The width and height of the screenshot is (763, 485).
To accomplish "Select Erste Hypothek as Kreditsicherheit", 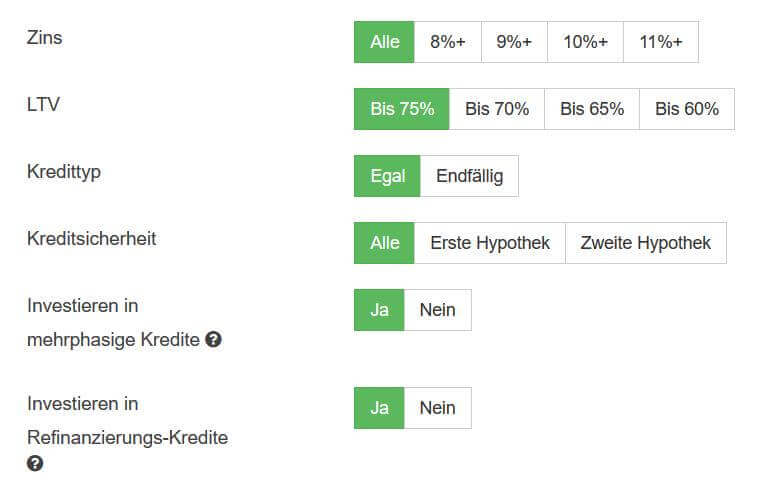I will (490, 243).
